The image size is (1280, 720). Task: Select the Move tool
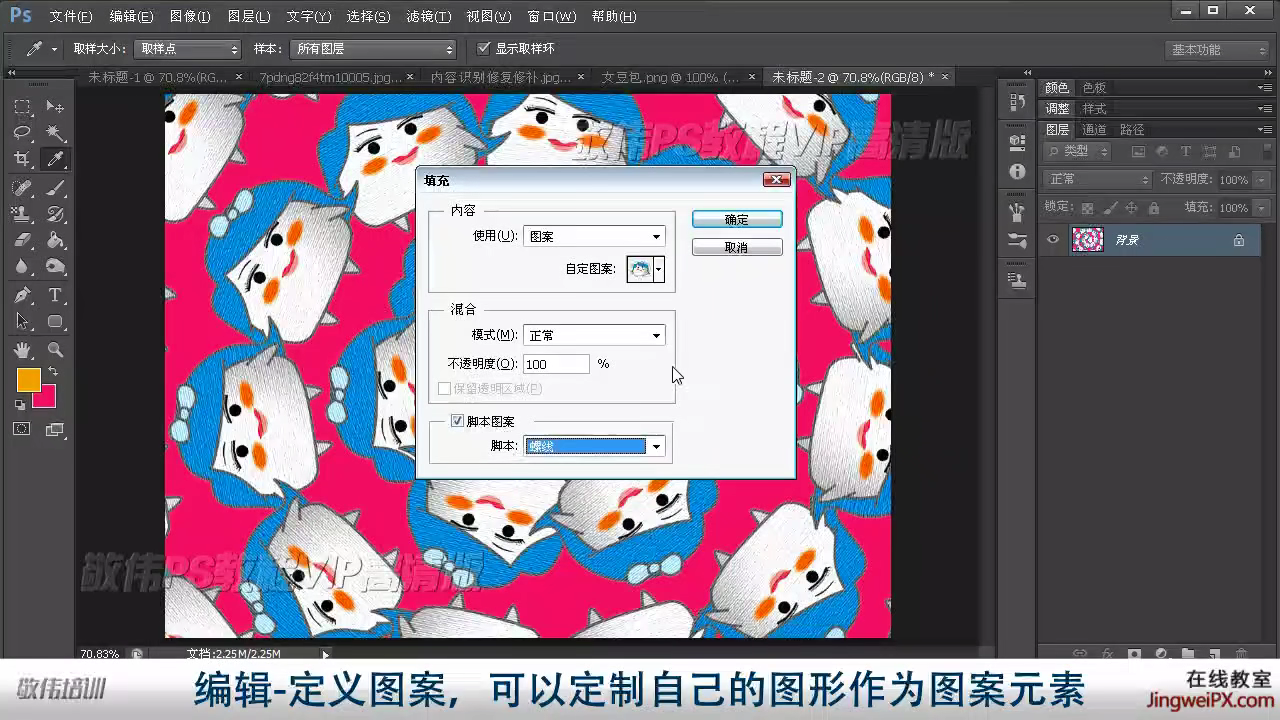point(55,107)
